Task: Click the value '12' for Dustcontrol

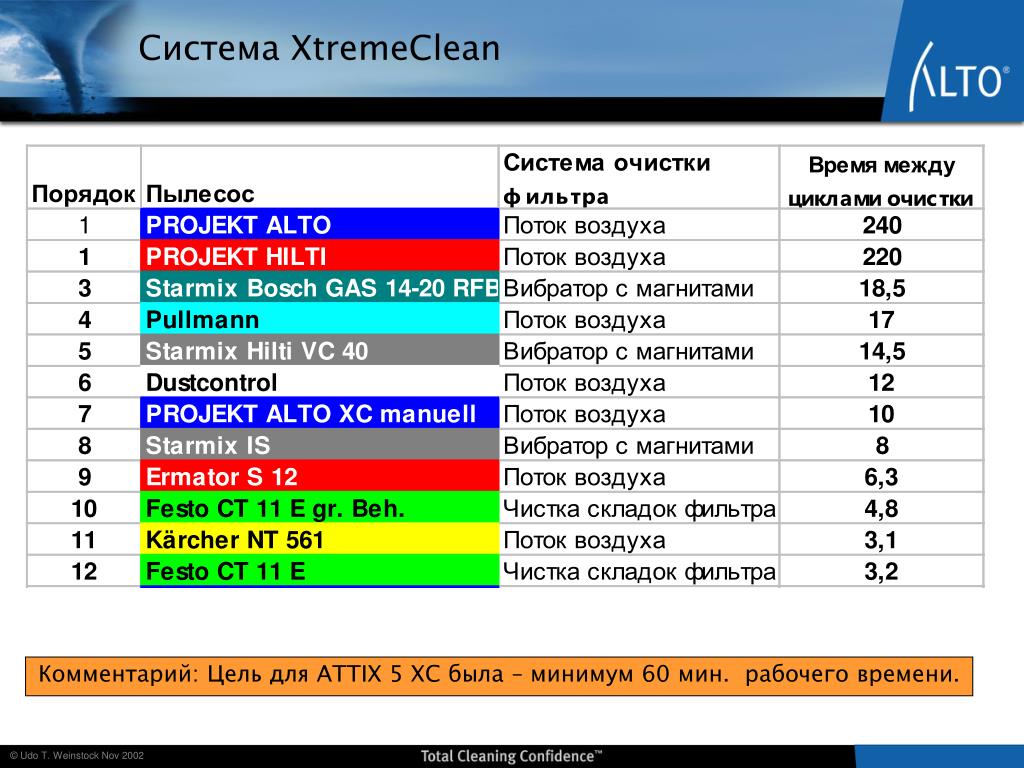Action: 882,383
